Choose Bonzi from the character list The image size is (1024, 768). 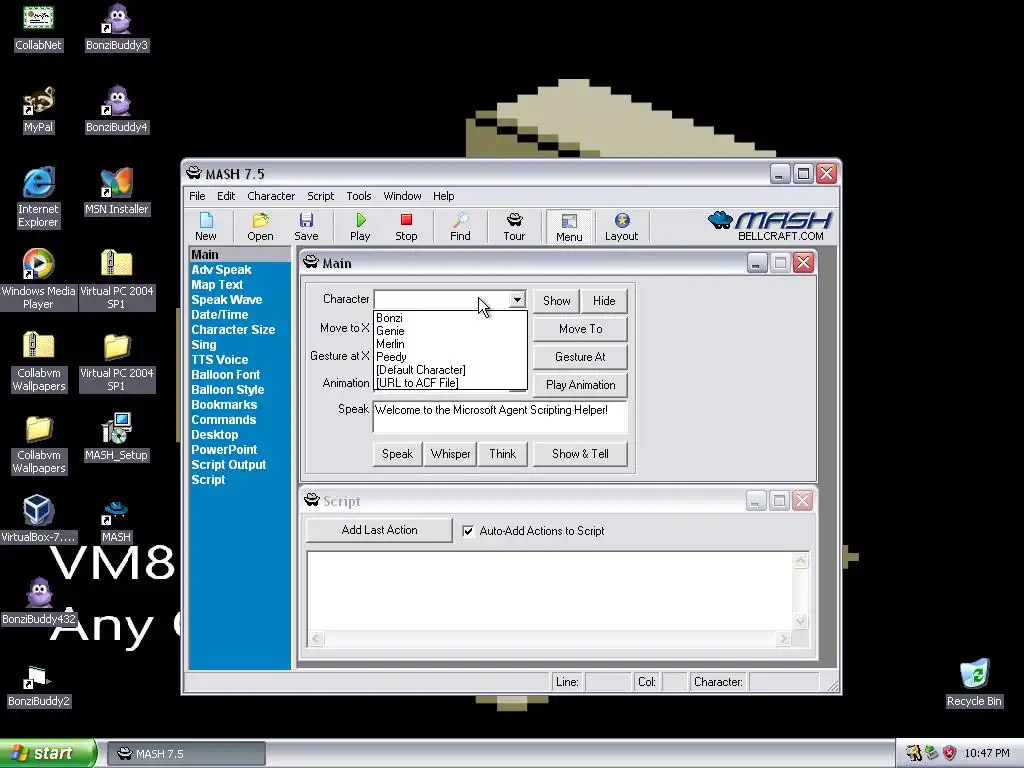[450, 318]
